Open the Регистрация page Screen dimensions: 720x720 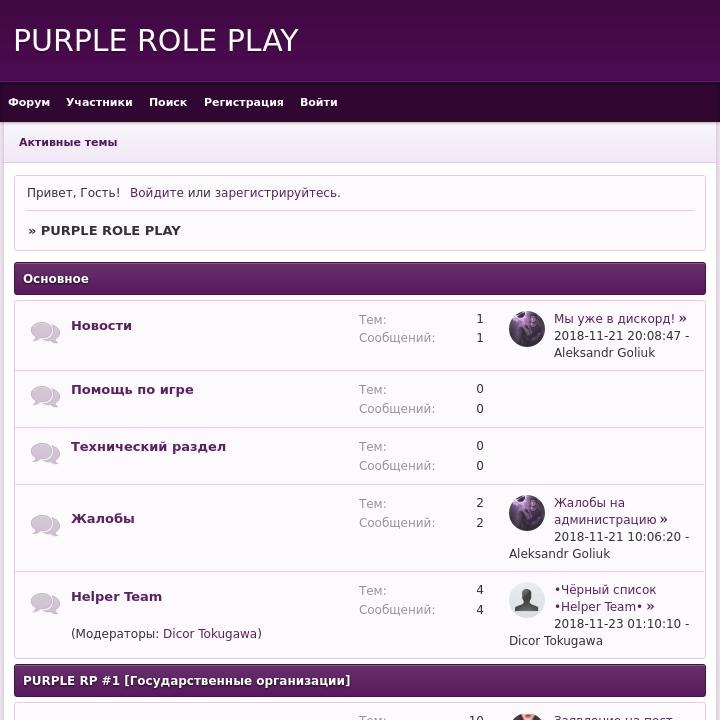pos(244,102)
